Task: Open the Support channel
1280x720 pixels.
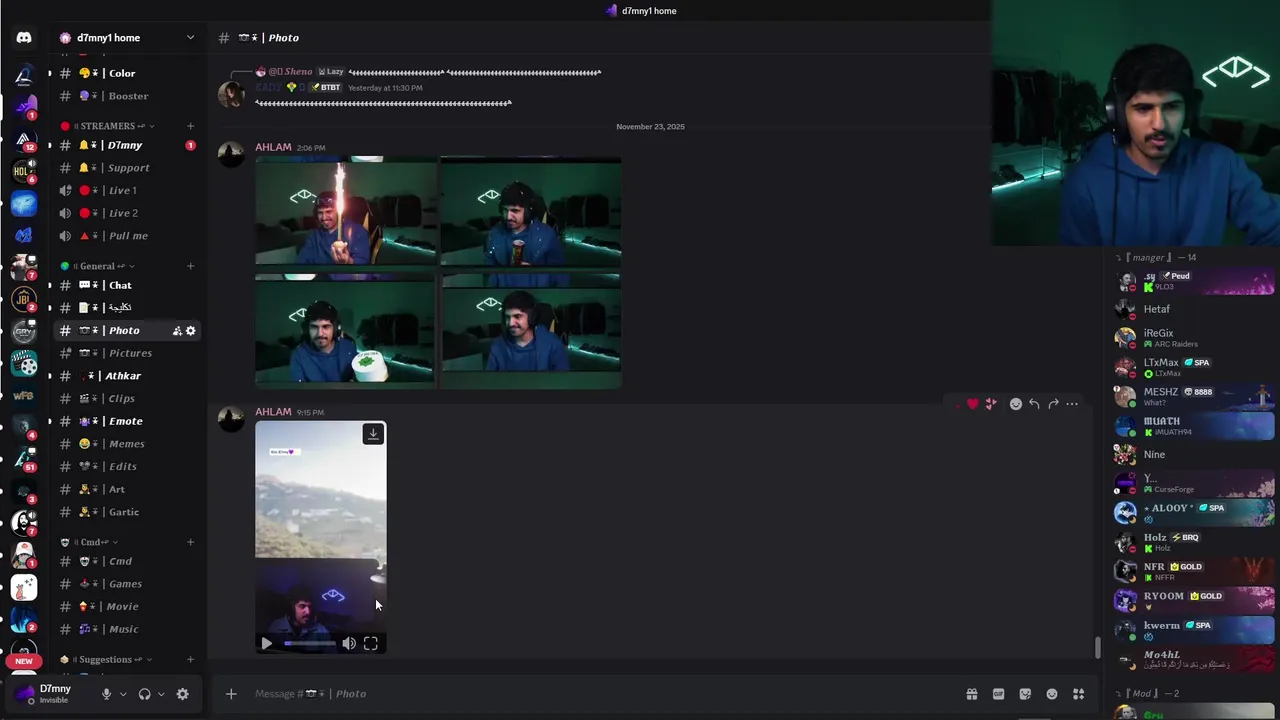Action: click(127, 168)
